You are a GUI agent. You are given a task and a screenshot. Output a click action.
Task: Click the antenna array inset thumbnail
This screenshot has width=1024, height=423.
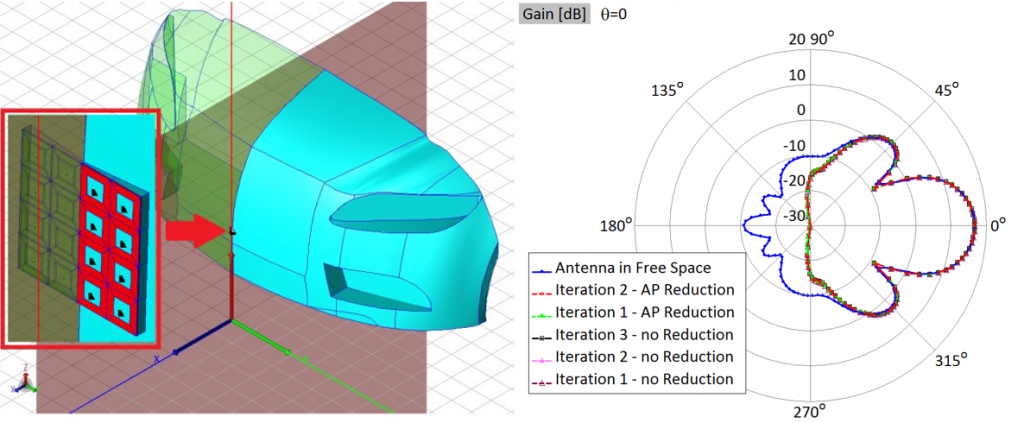(81, 228)
